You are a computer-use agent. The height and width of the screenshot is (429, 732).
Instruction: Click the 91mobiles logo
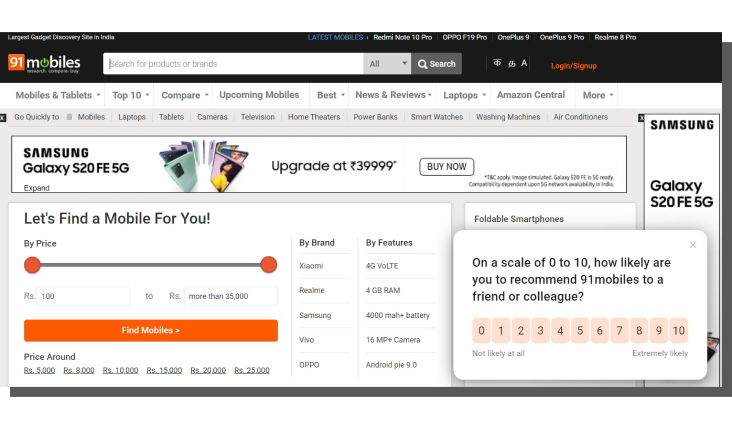pyautogui.click(x=44, y=63)
